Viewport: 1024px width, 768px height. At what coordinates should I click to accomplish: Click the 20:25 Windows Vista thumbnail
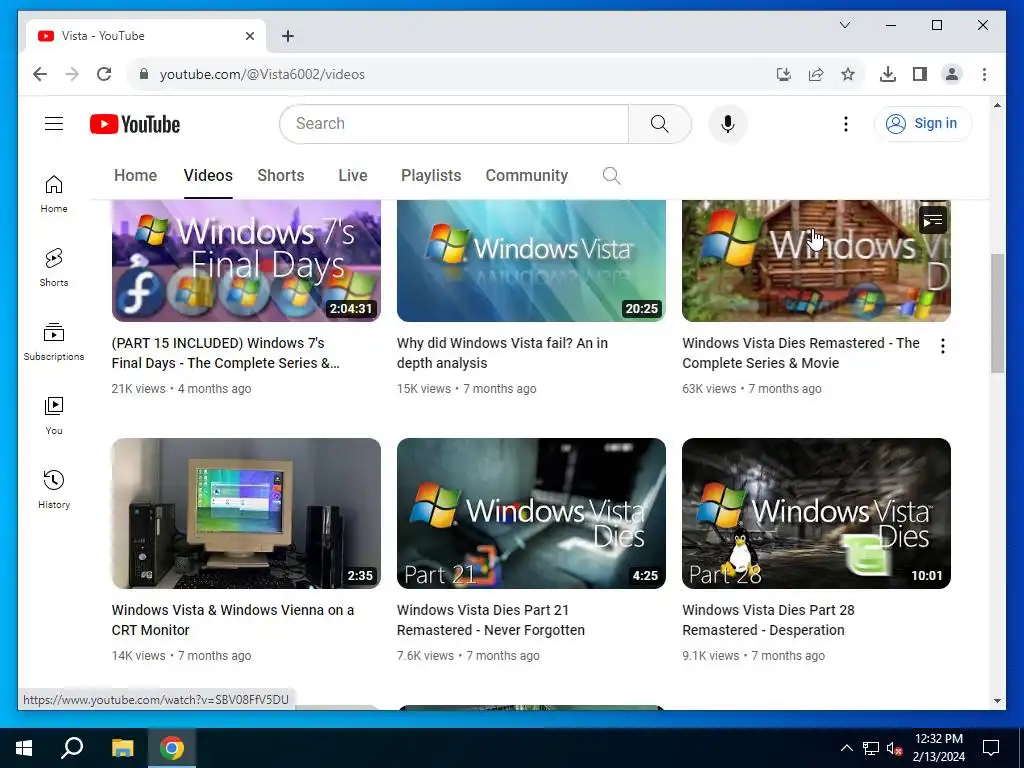pos(531,261)
